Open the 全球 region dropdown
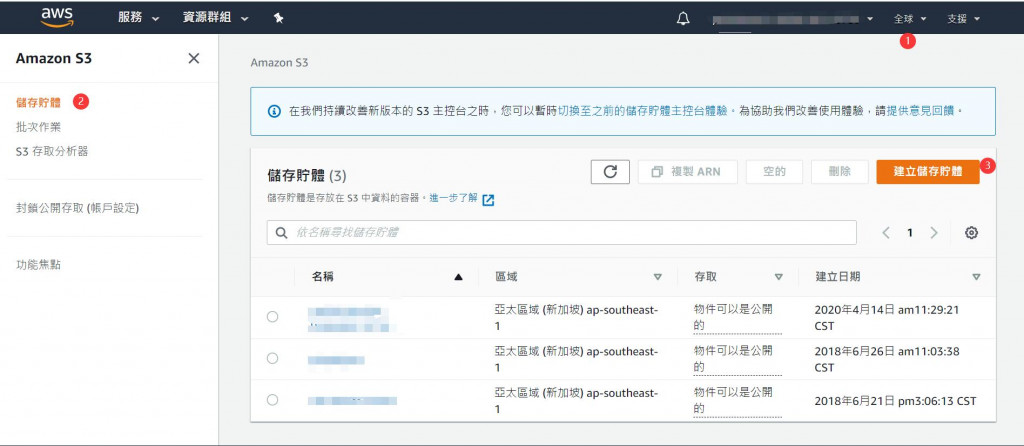The image size is (1024, 446). tap(910, 19)
